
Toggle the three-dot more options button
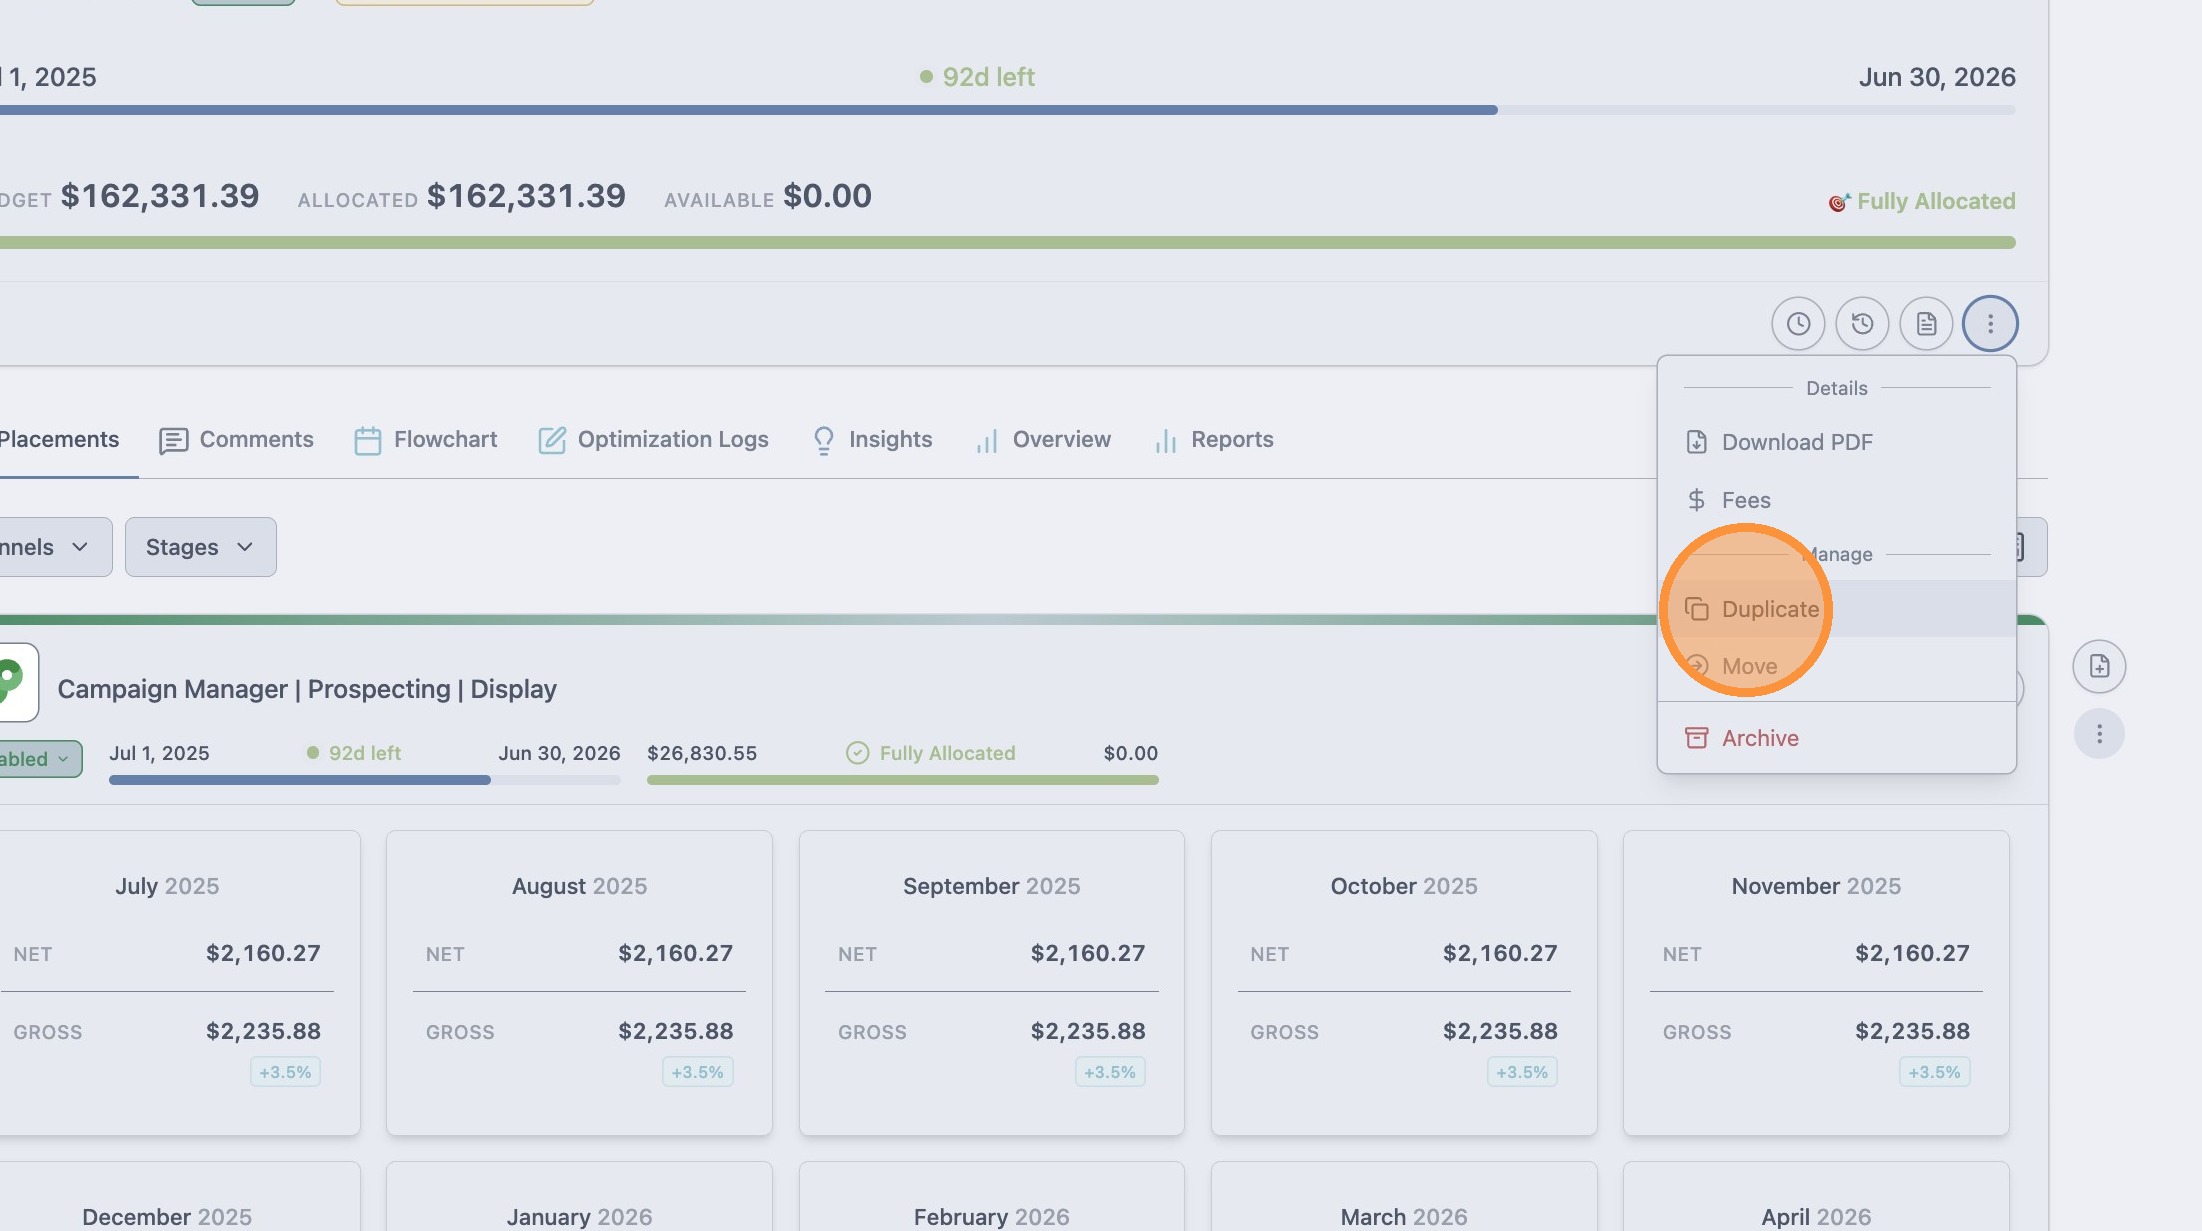click(x=1990, y=324)
